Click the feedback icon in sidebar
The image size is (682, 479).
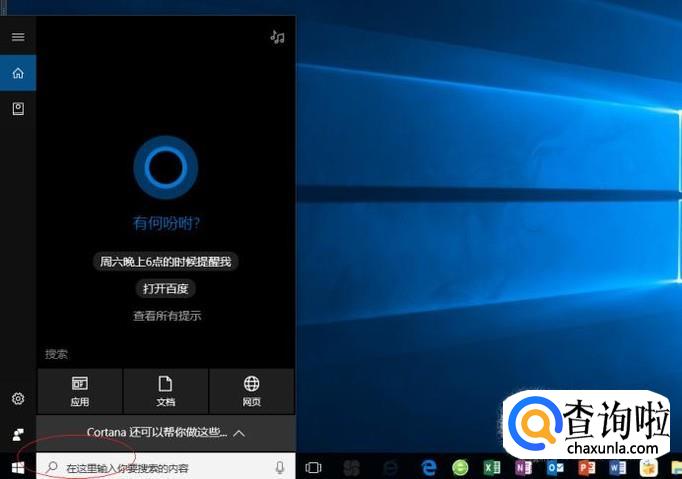[x=18, y=434]
